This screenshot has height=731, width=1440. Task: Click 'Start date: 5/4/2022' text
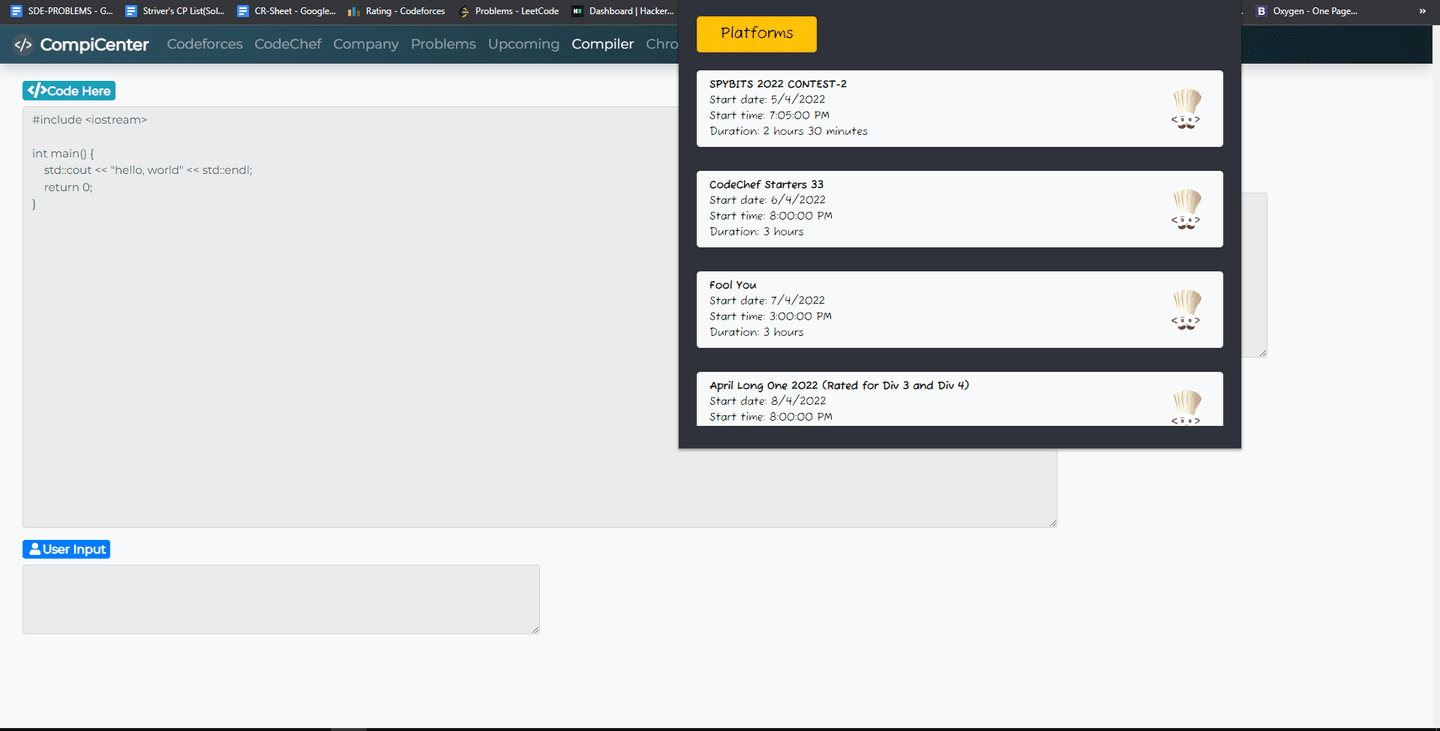click(x=767, y=99)
